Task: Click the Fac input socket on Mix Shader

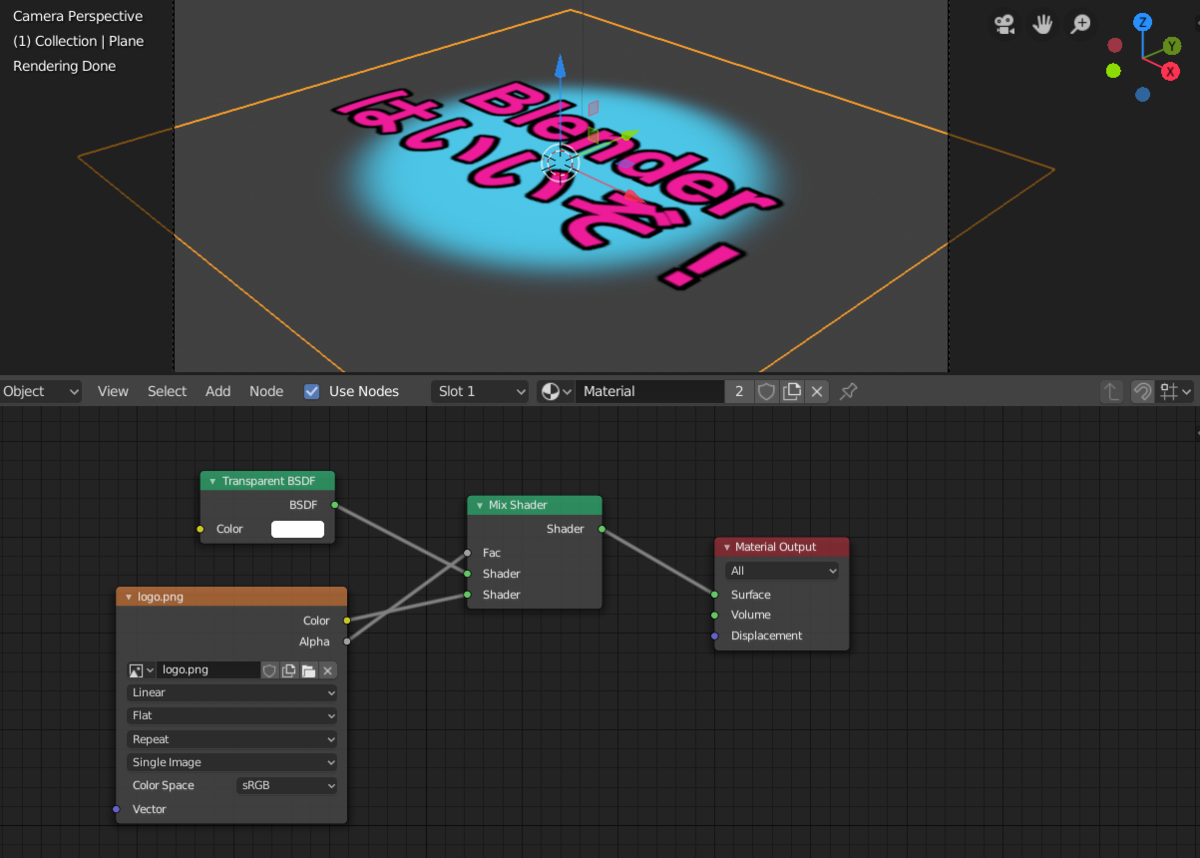Action: pos(467,552)
